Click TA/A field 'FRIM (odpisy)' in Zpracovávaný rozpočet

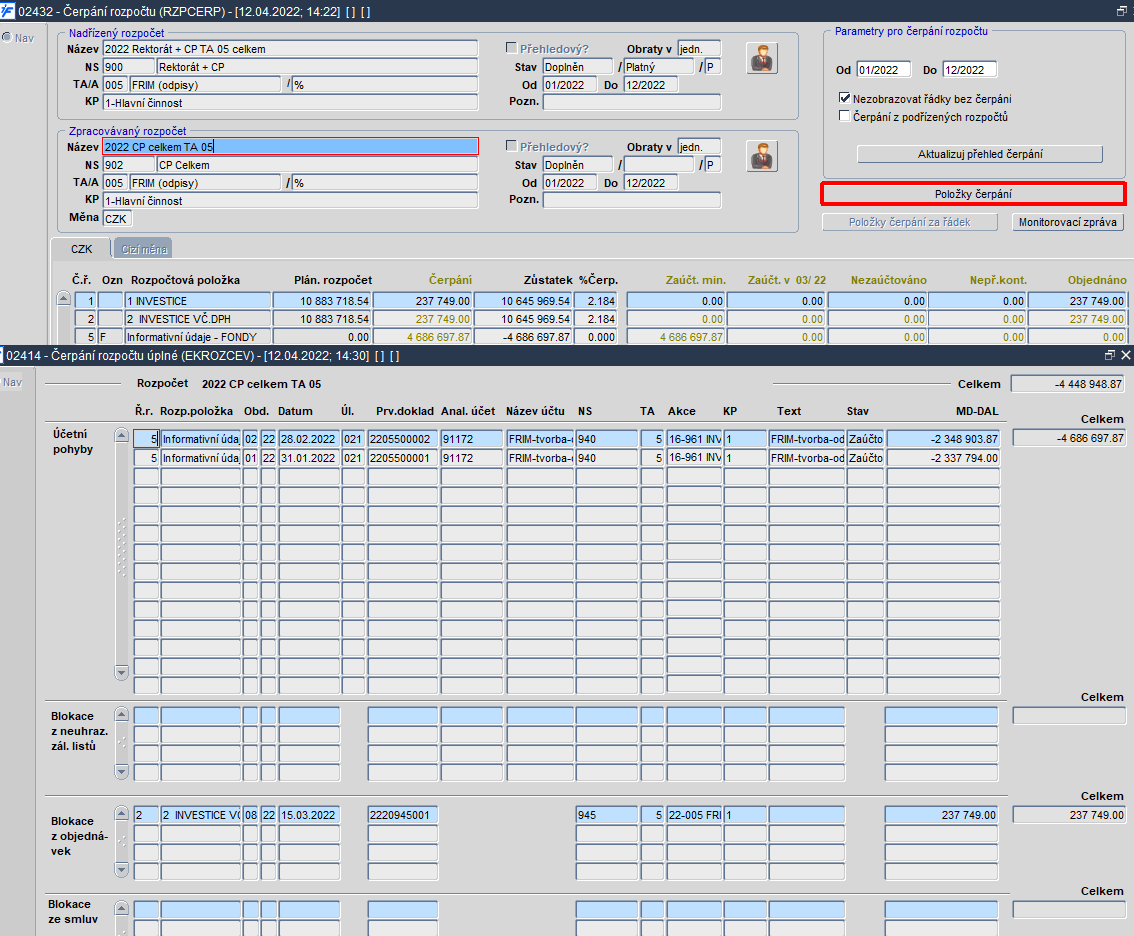(x=205, y=183)
